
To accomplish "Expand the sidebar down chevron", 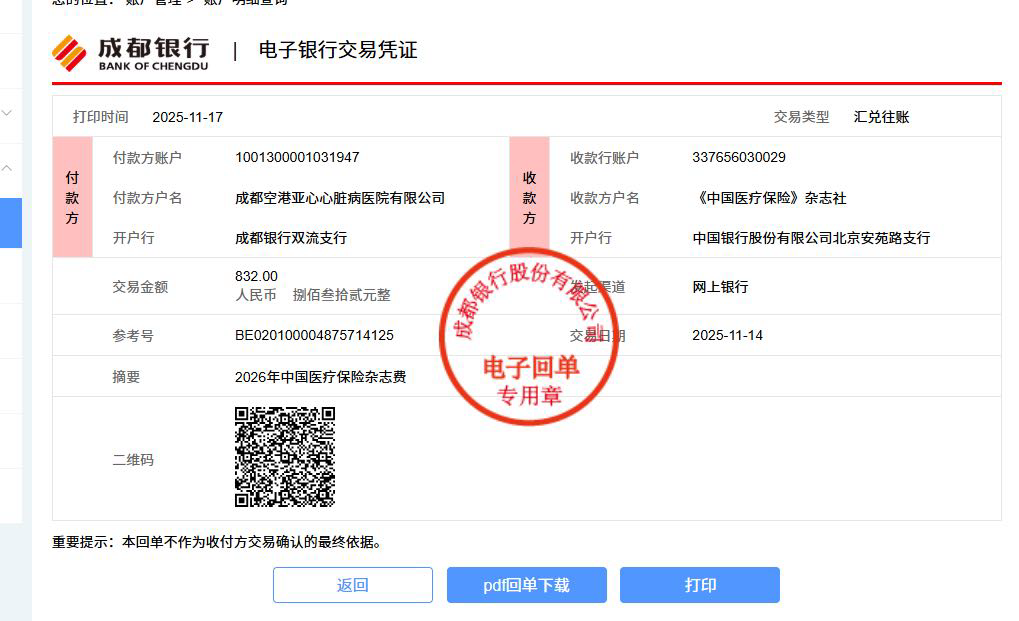I will pos(7,113).
